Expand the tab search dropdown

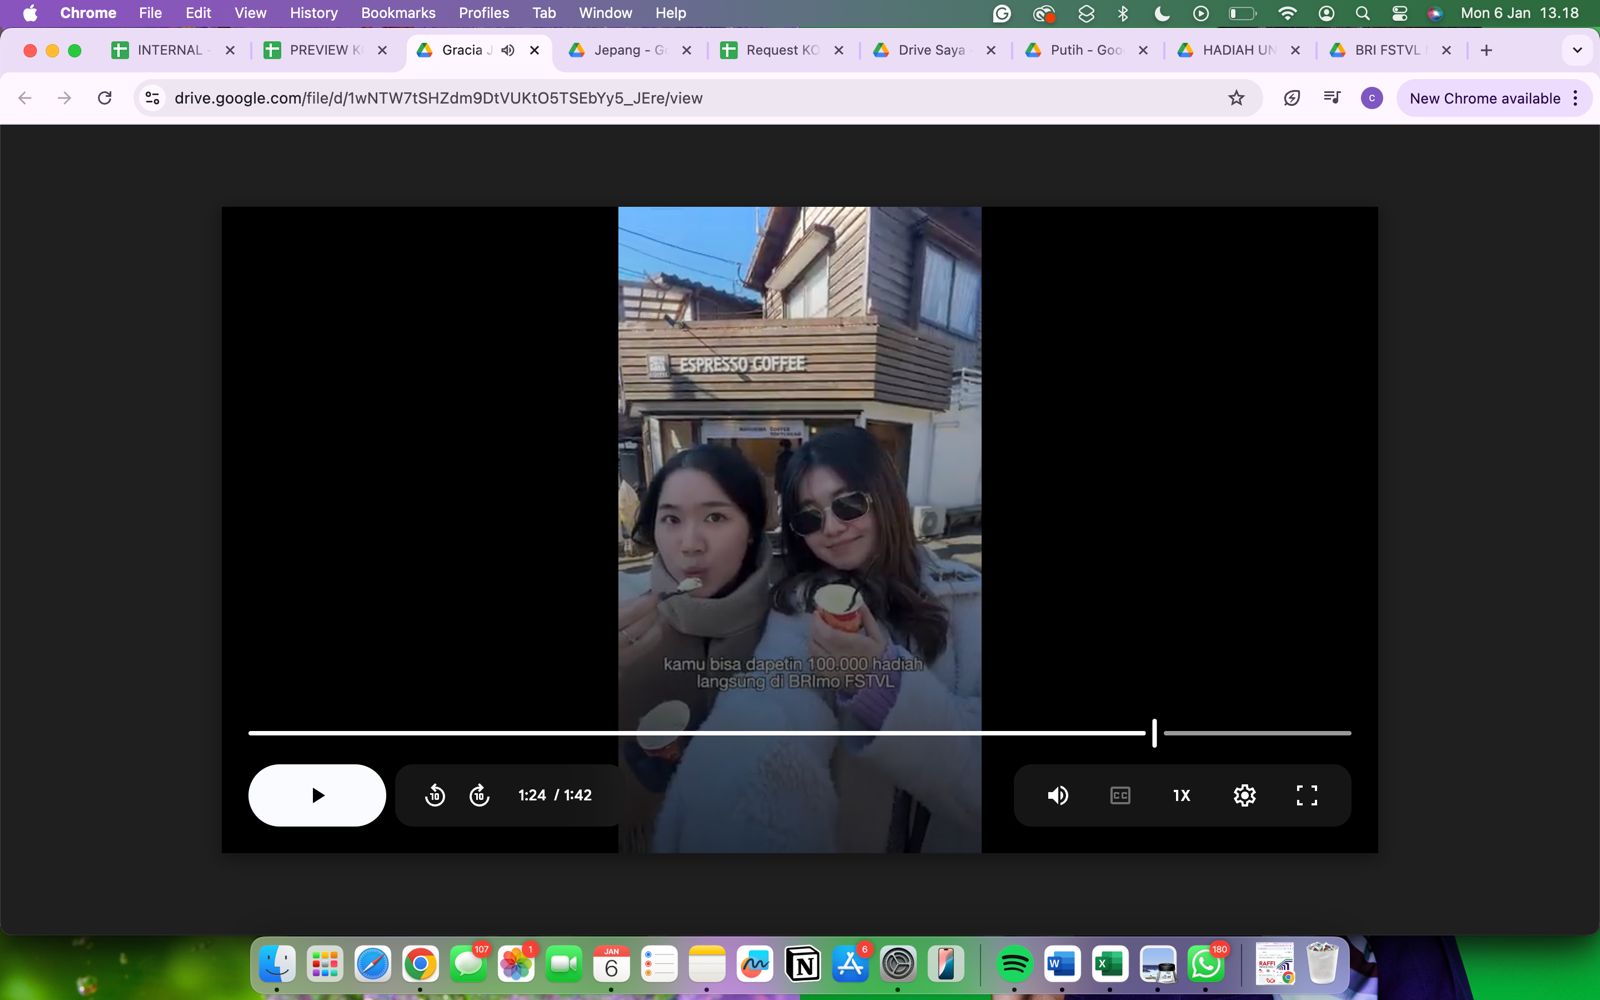point(1577,50)
